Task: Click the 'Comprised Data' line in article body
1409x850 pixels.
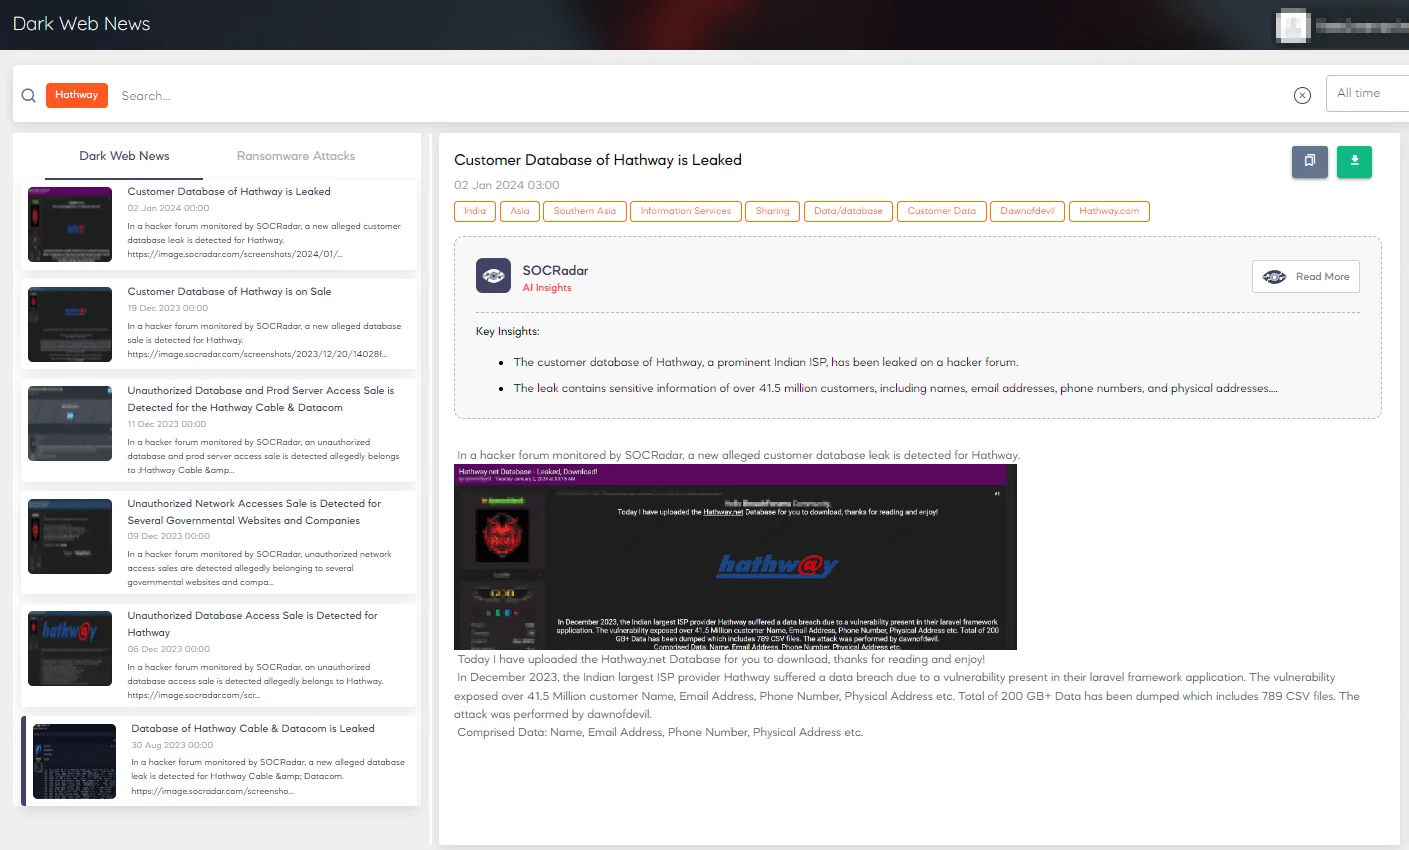Action: 660,732
